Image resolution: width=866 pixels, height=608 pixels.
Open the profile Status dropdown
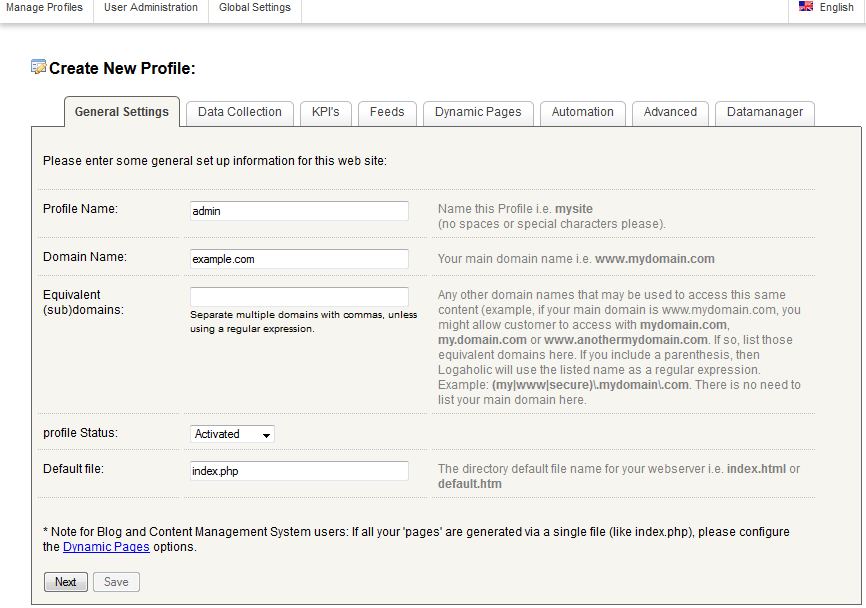point(232,434)
